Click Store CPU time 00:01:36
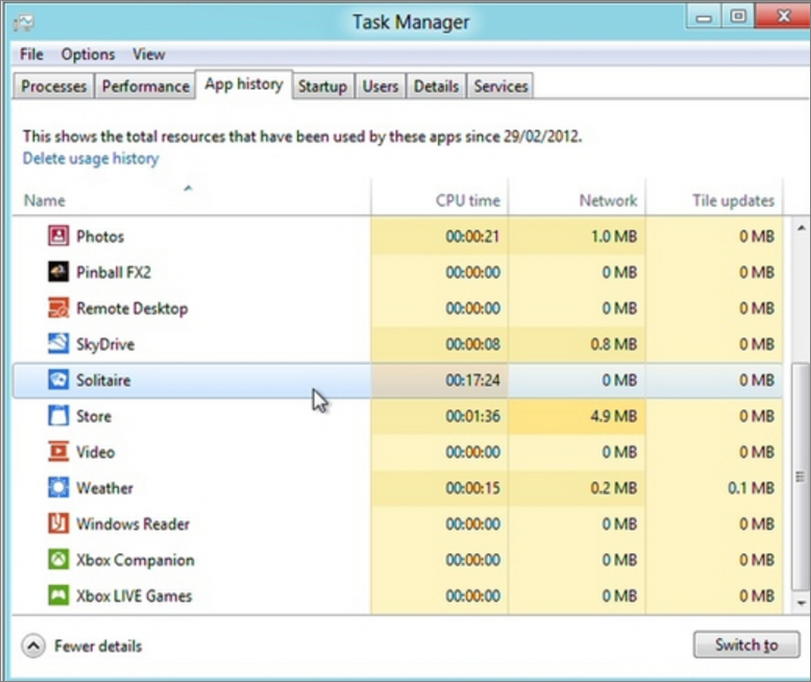Screen dimensions: 811x682 pos(473,416)
